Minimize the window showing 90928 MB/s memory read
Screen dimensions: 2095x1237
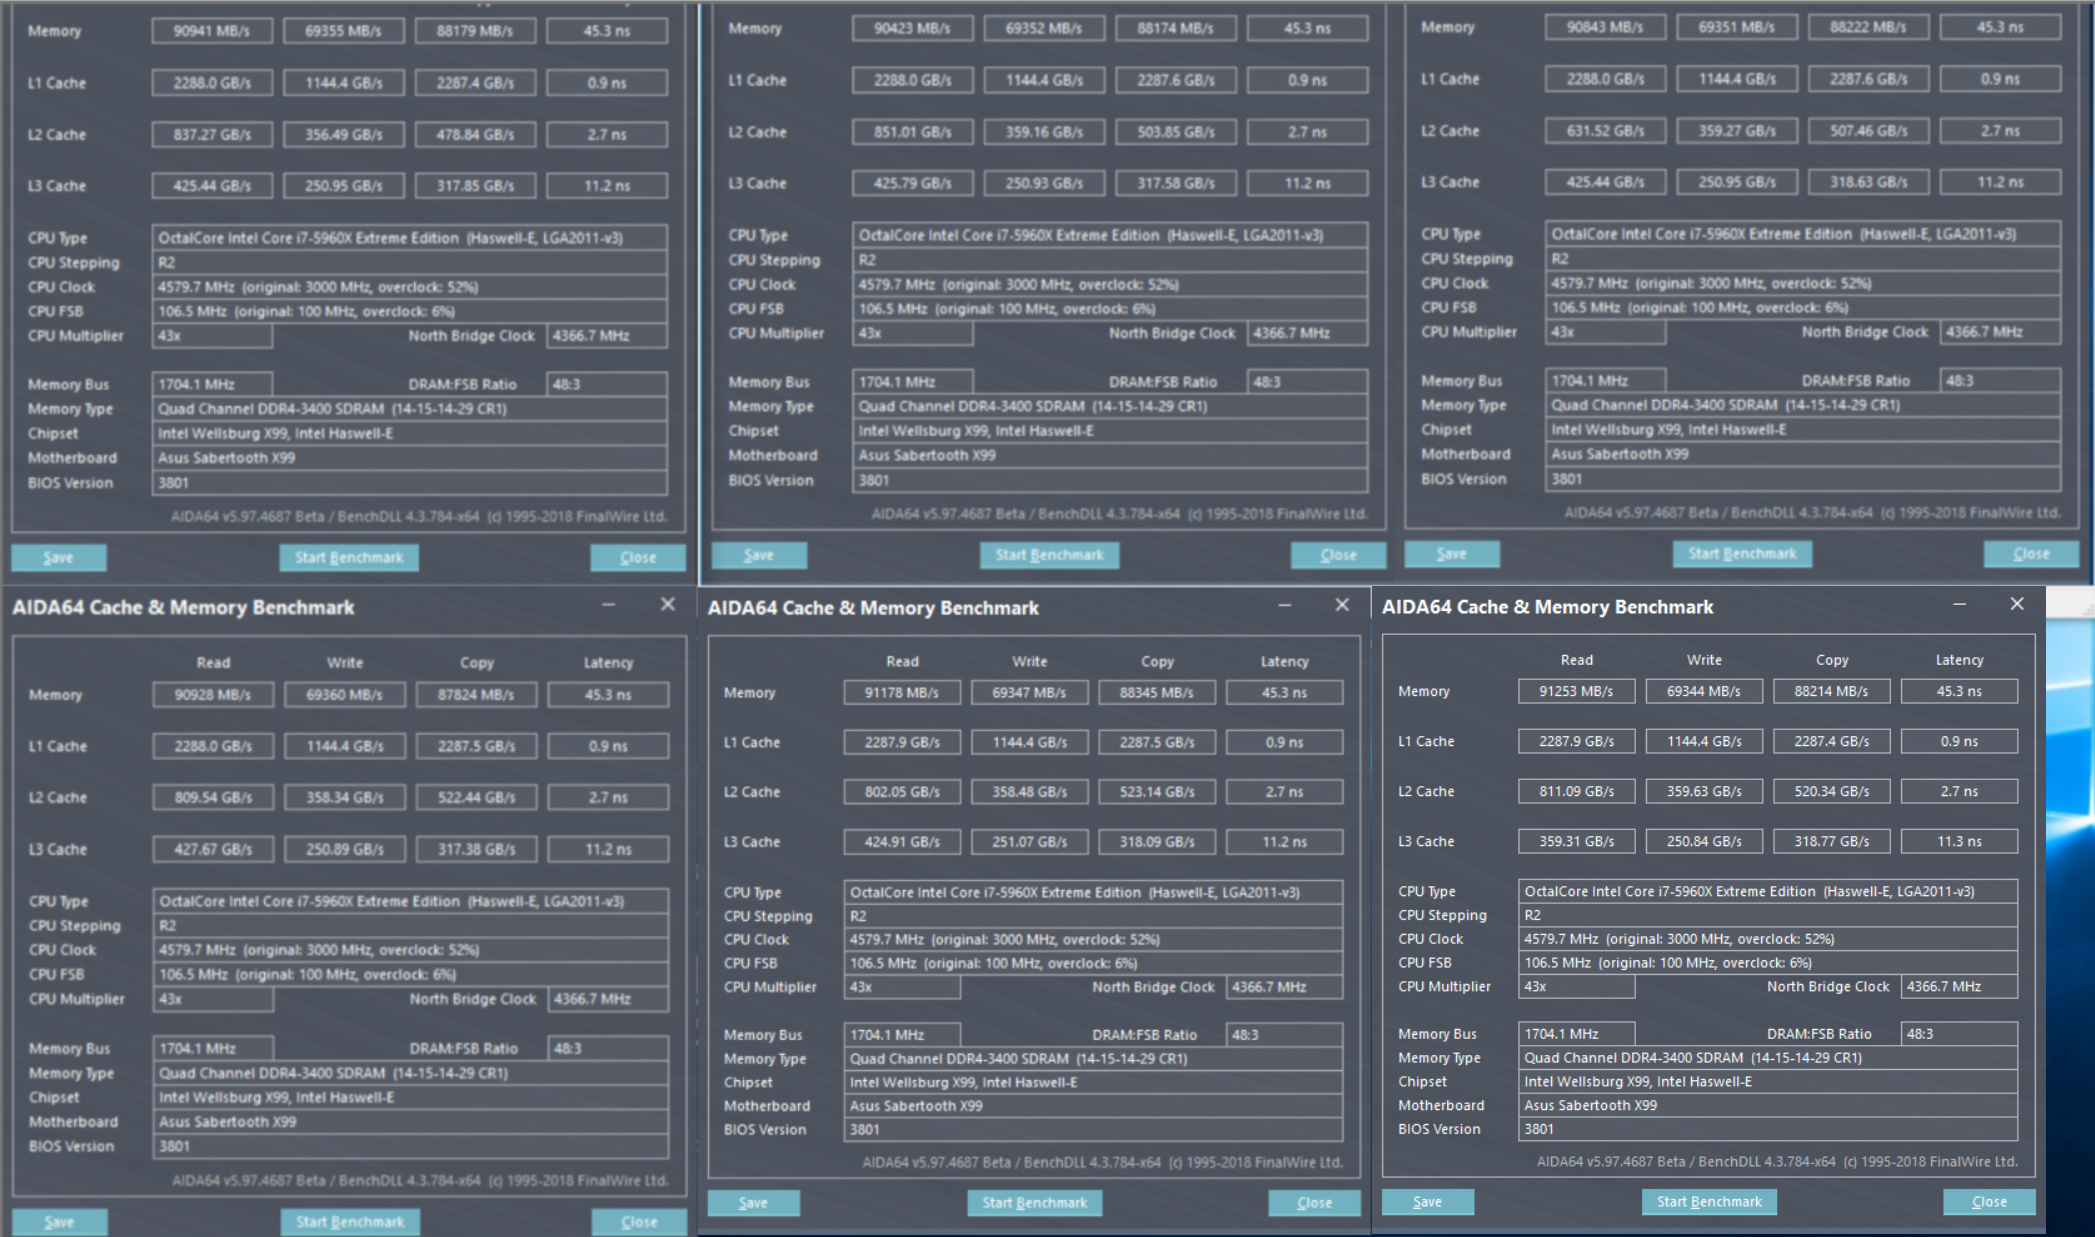pos(608,604)
